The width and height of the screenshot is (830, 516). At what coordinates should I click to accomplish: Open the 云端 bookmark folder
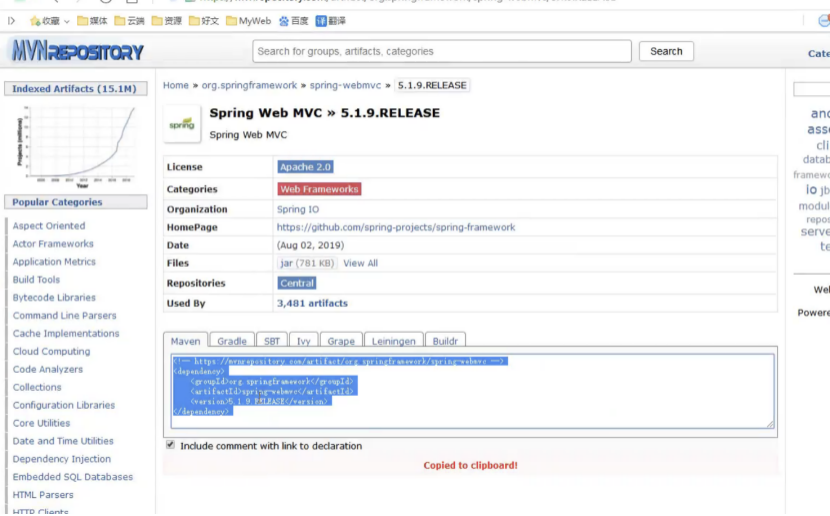pos(130,21)
